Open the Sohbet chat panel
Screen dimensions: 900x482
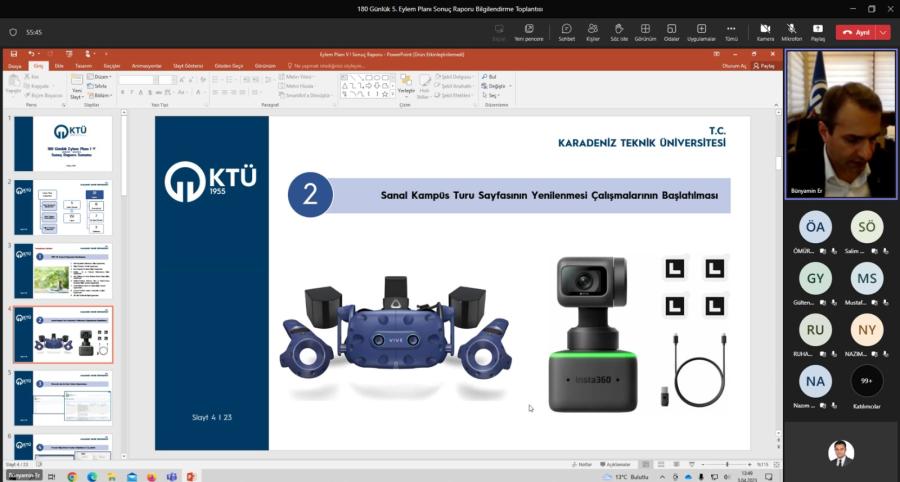point(567,32)
